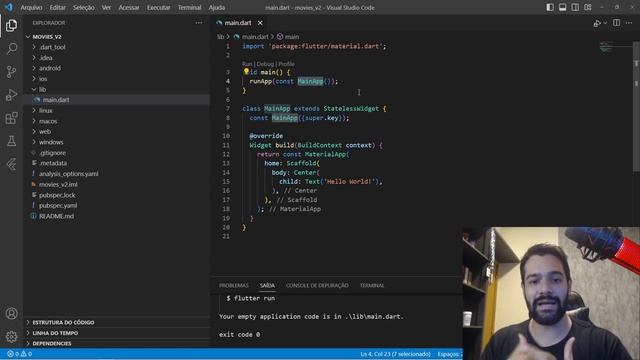The image size is (640, 360).
Task: Open README.md file
Action: [116, 216]
